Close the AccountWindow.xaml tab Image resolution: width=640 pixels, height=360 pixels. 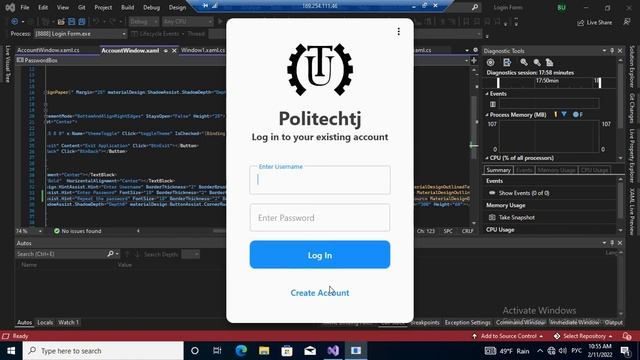[174, 51]
